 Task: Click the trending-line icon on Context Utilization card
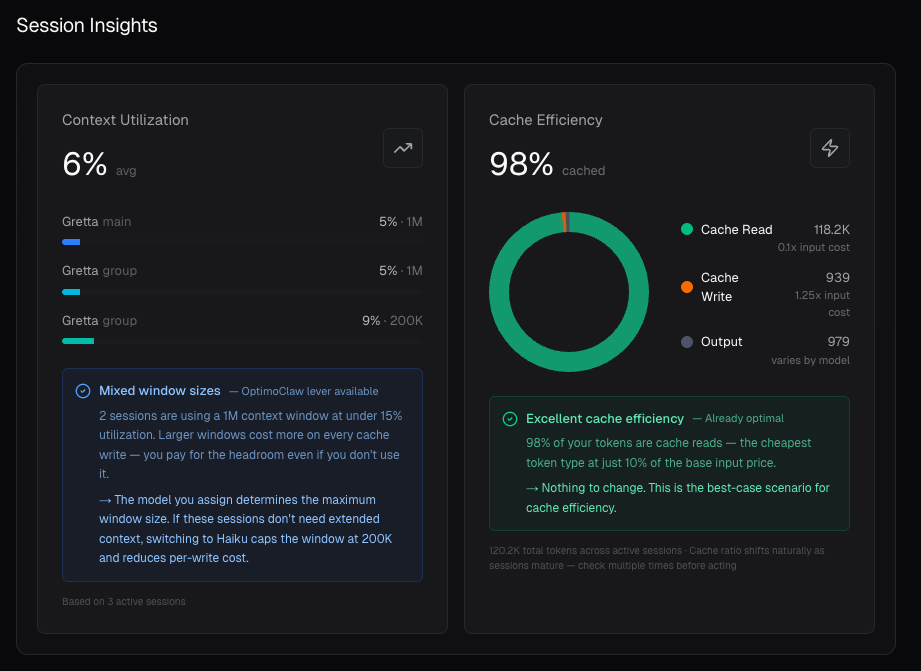402,147
